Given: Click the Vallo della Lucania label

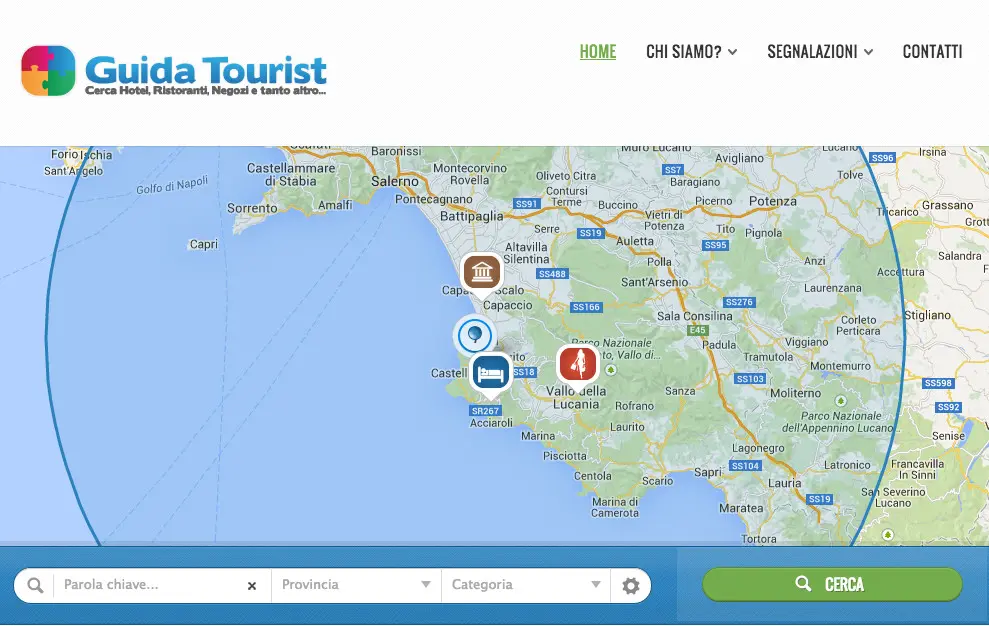Looking at the screenshot, I should click(576, 398).
